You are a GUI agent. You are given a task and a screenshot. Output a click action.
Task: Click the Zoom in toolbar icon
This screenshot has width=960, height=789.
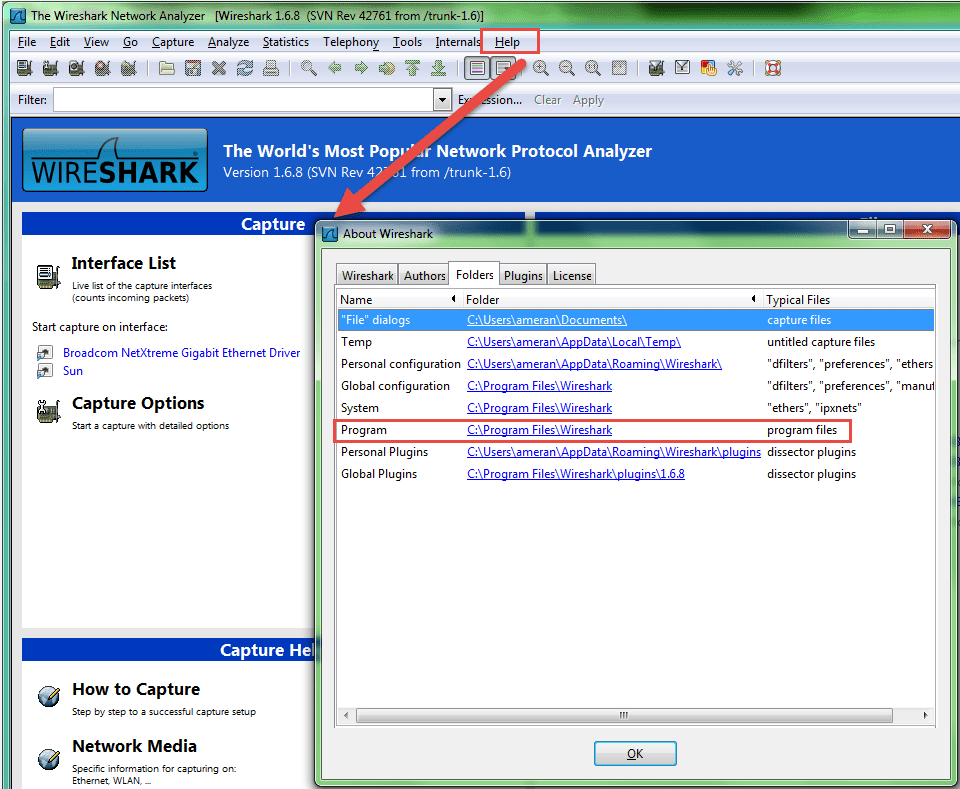point(541,68)
